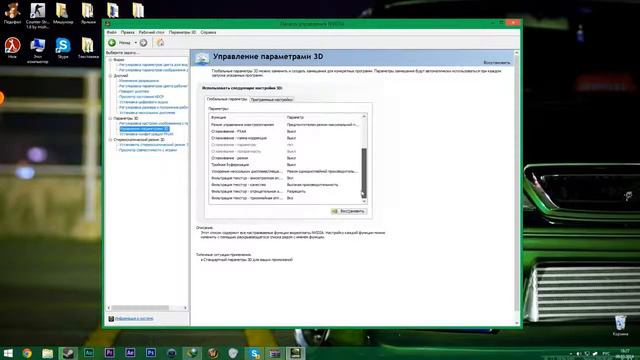Click the settings list vertical scrollbar thumb

[x=364, y=173]
